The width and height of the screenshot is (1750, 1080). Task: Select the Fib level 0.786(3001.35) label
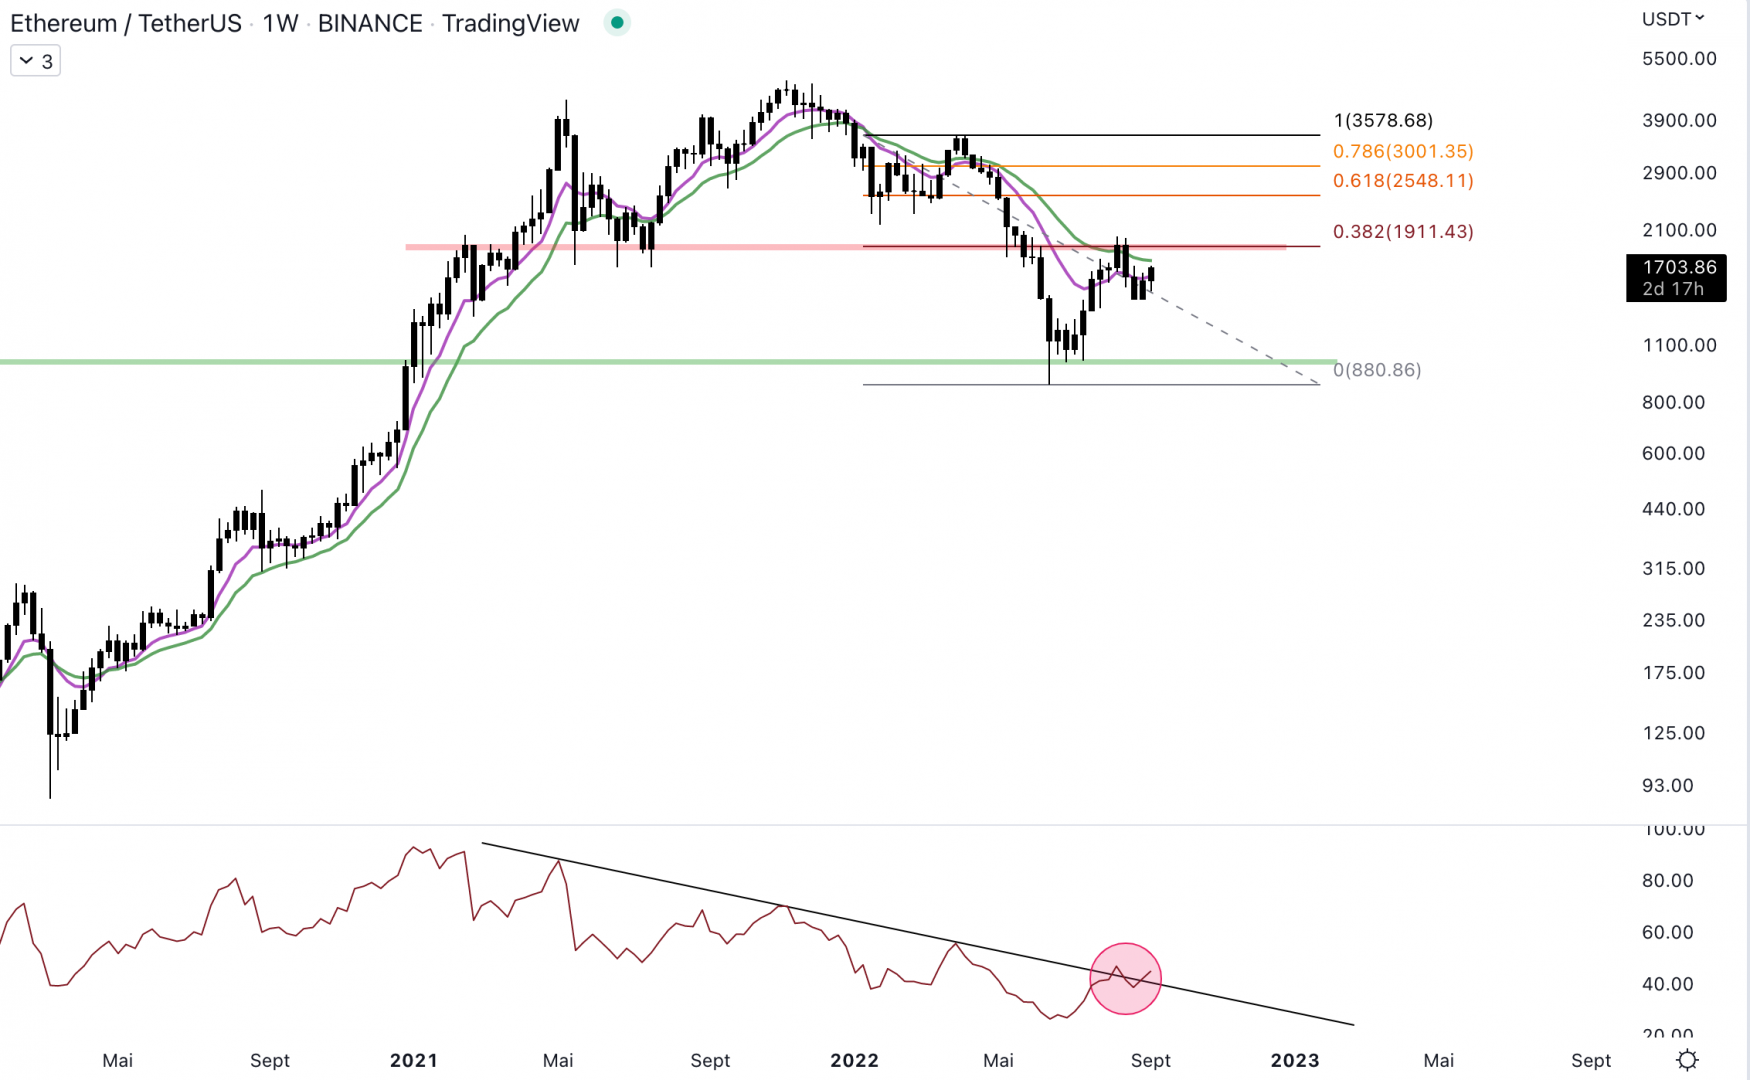(x=1403, y=151)
